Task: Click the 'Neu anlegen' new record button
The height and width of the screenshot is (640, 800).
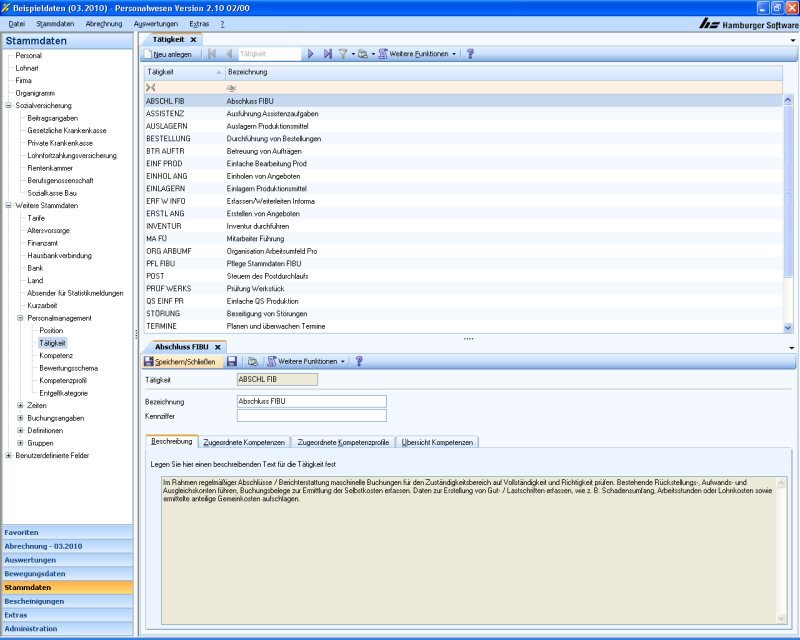Action: [x=172, y=54]
